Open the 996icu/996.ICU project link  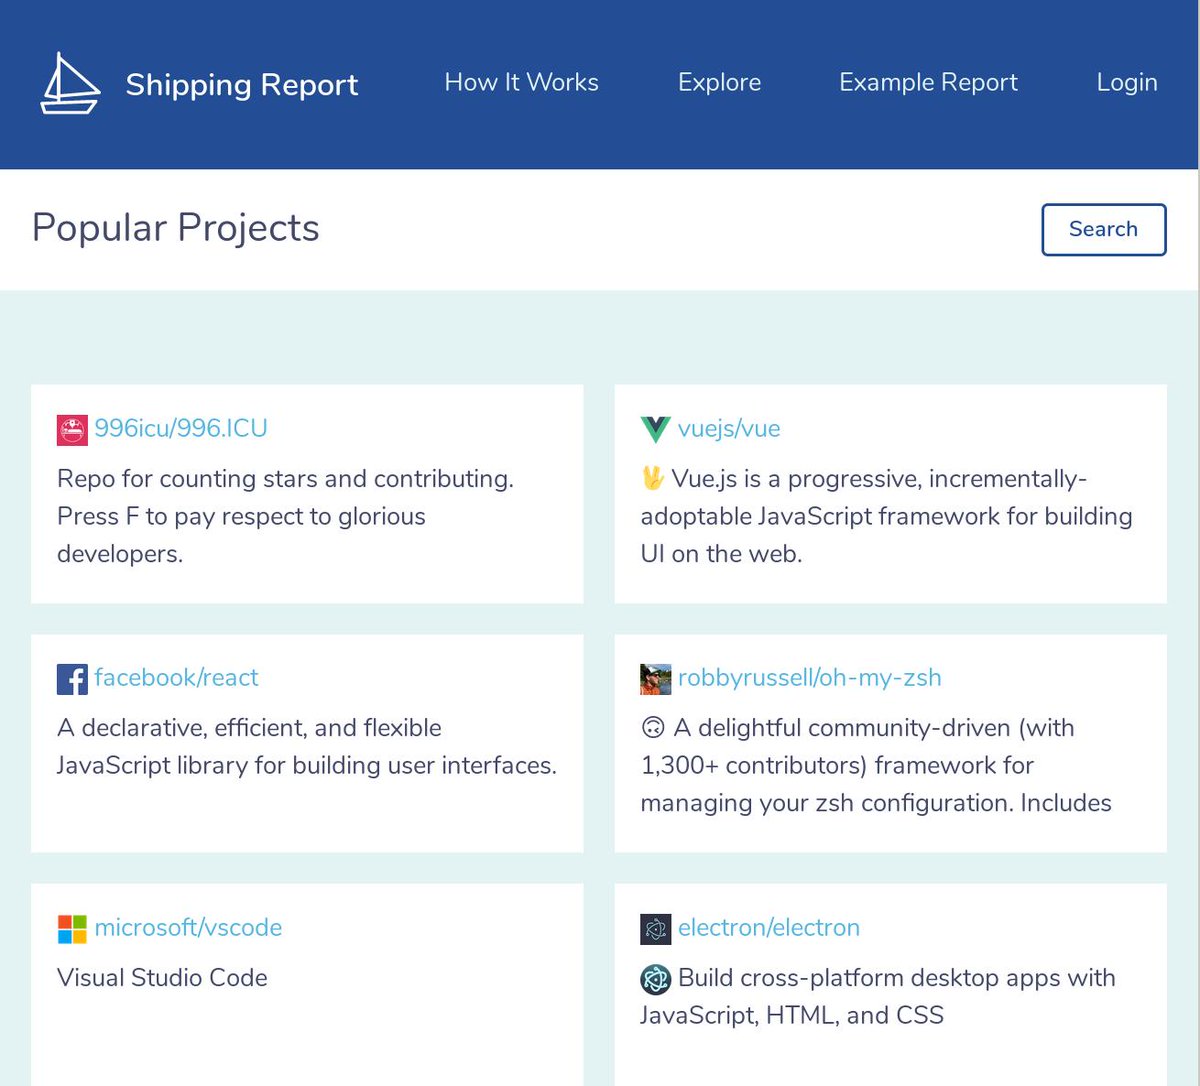click(x=181, y=428)
